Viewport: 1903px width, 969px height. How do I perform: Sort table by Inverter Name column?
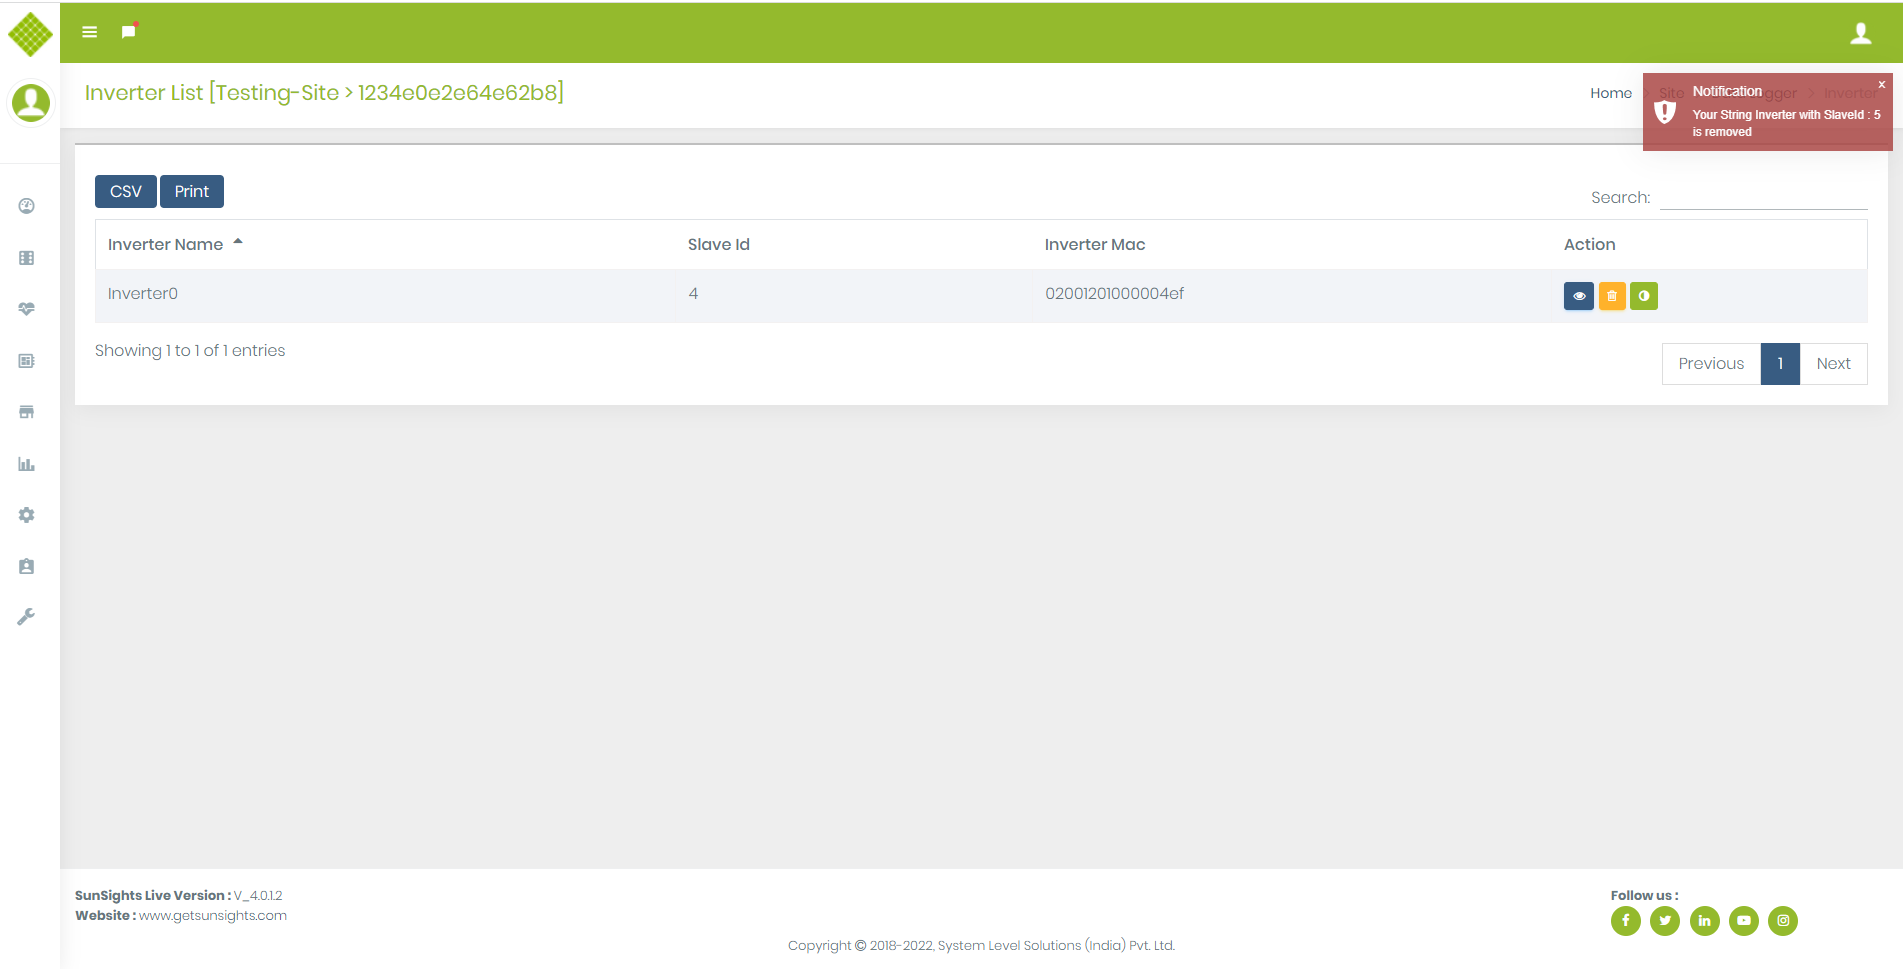(x=166, y=245)
